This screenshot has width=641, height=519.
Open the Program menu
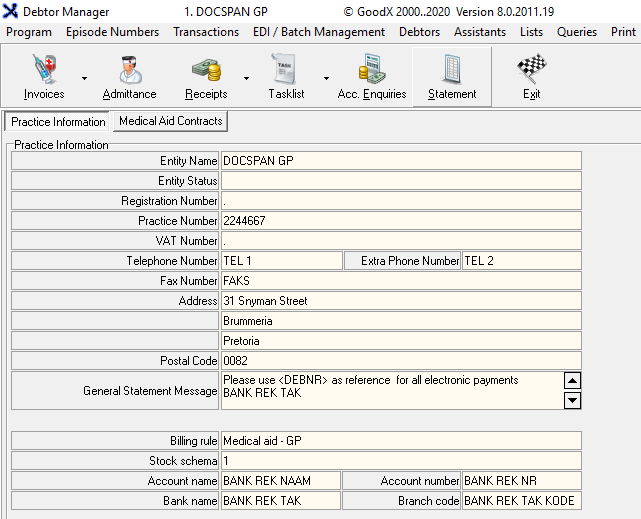pos(29,32)
